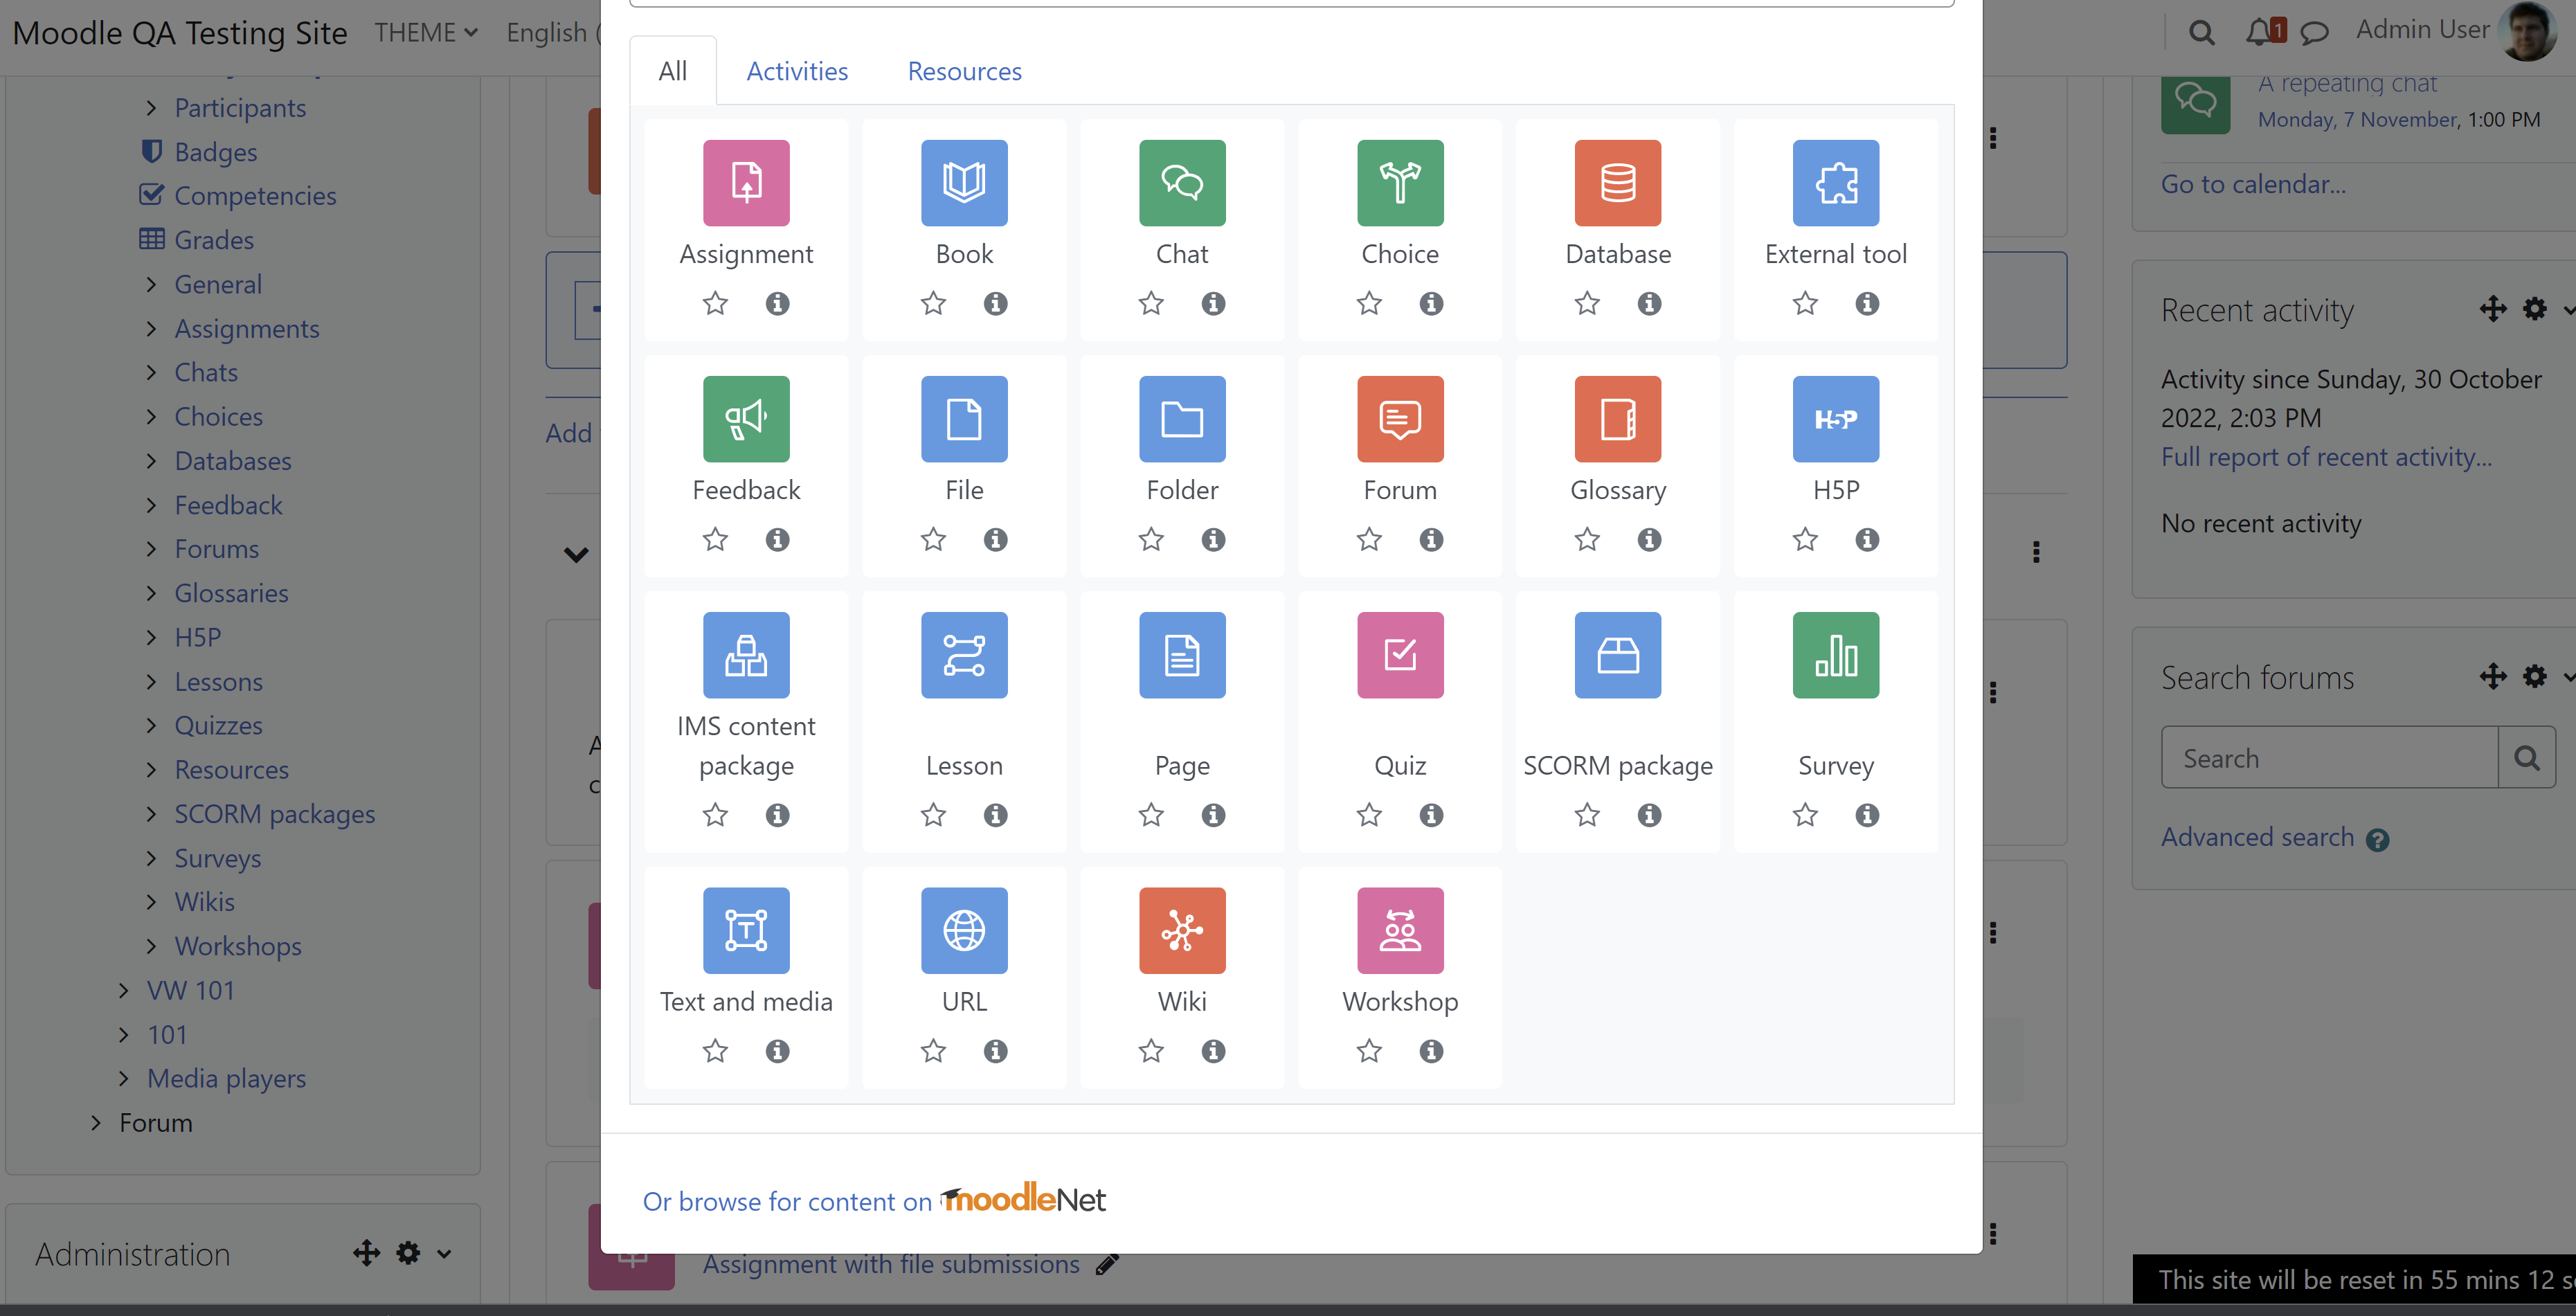Expand the Media players course node

(x=123, y=1078)
